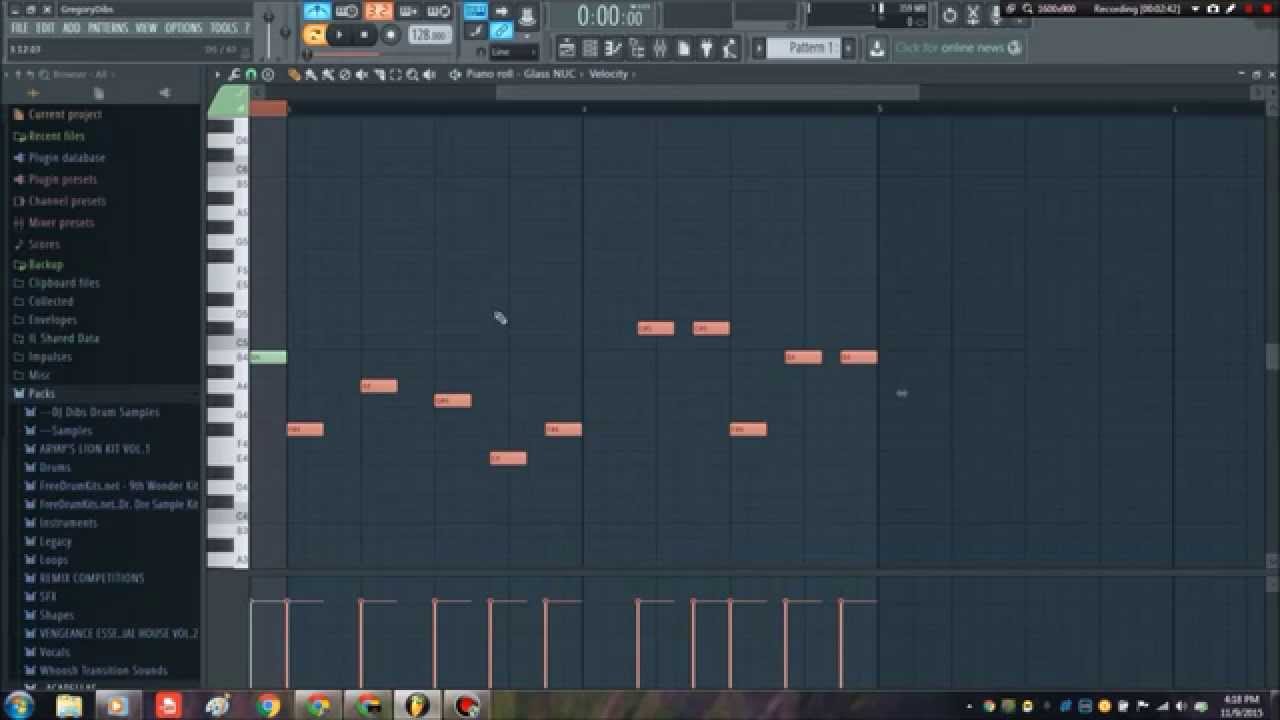1280x720 pixels.
Task: Toggle typing keyboard to piano button
Action: (476, 11)
